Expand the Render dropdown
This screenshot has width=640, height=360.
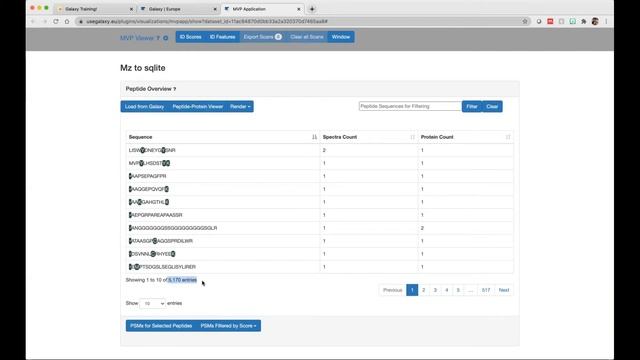240,107
